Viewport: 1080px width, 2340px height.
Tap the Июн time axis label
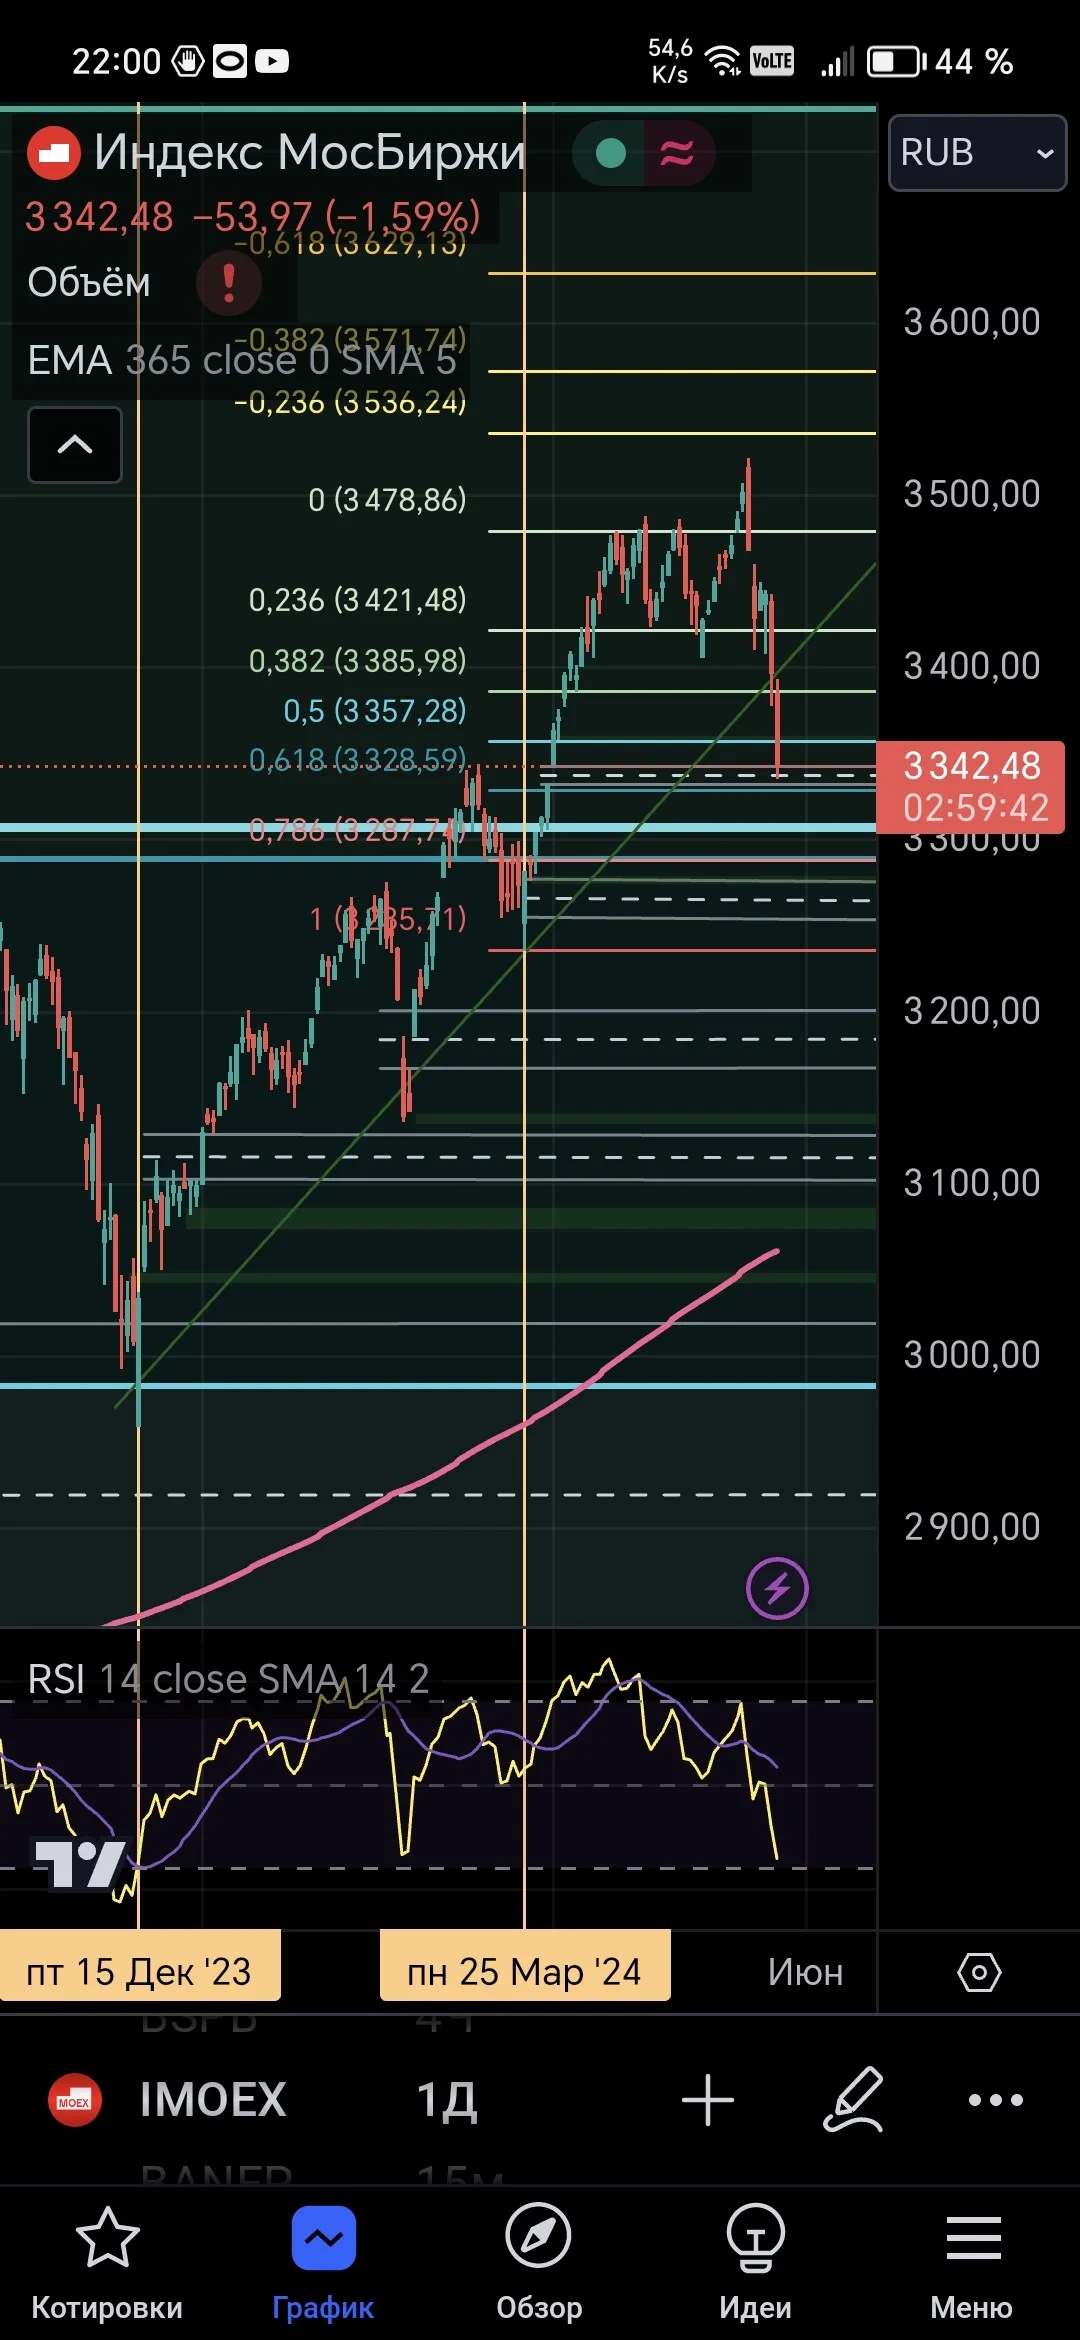(805, 1973)
